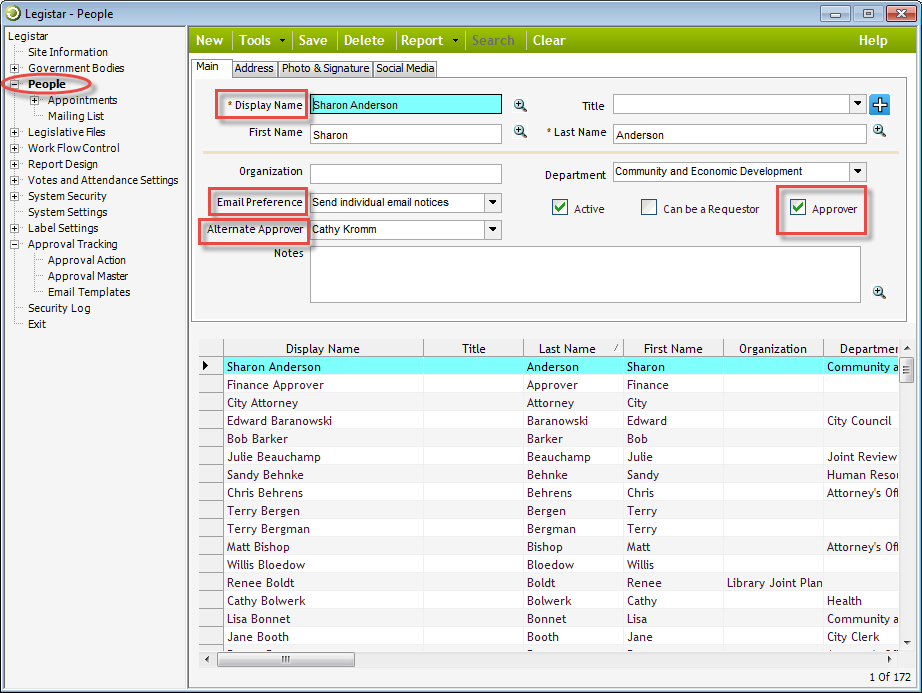Open the Social Media tab
Image resolution: width=922 pixels, height=693 pixels.
click(x=405, y=68)
